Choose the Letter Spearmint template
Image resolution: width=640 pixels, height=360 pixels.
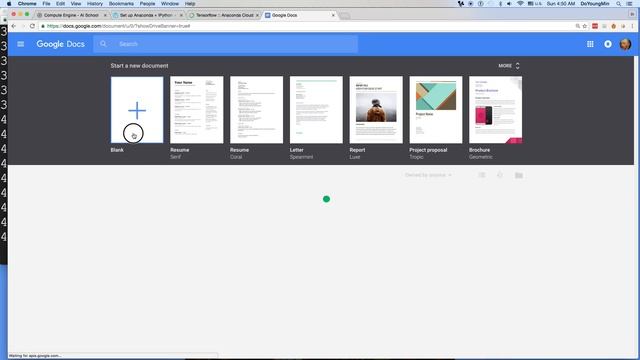point(316,110)
